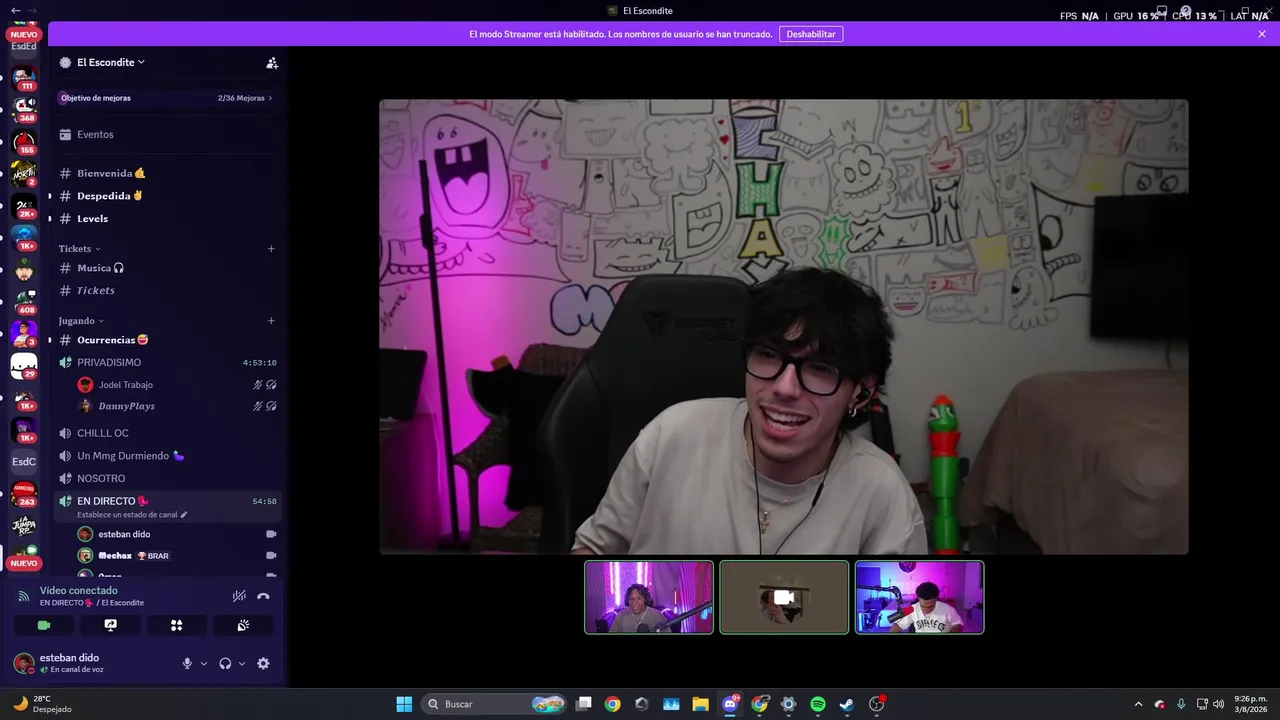
Task: Join the CHILLL OC voice channel
Action: click(168, 433)
